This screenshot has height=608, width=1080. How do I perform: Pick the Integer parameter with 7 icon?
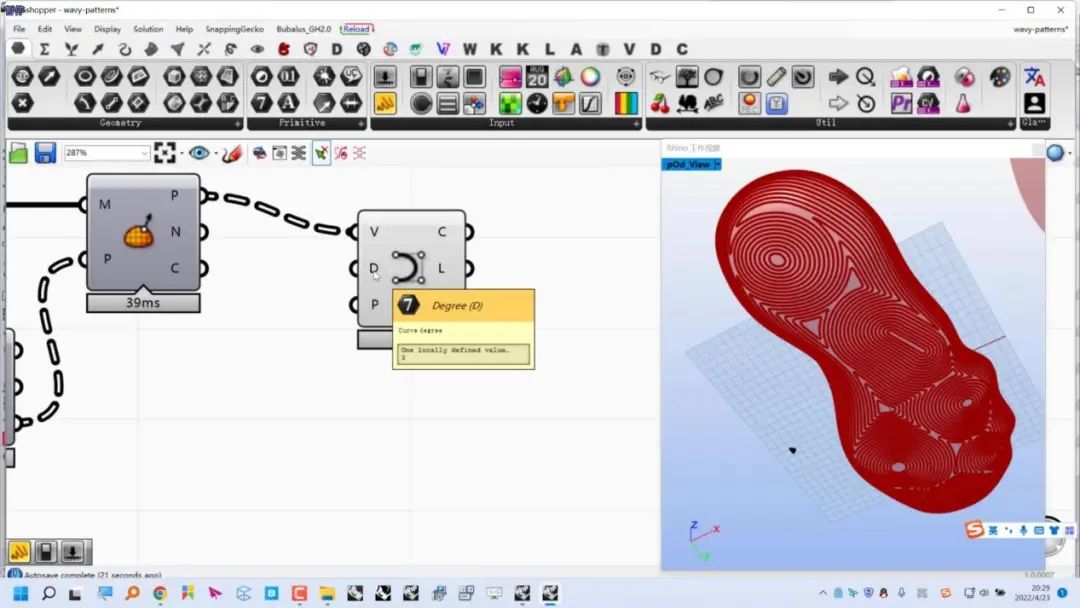point(261,103)
